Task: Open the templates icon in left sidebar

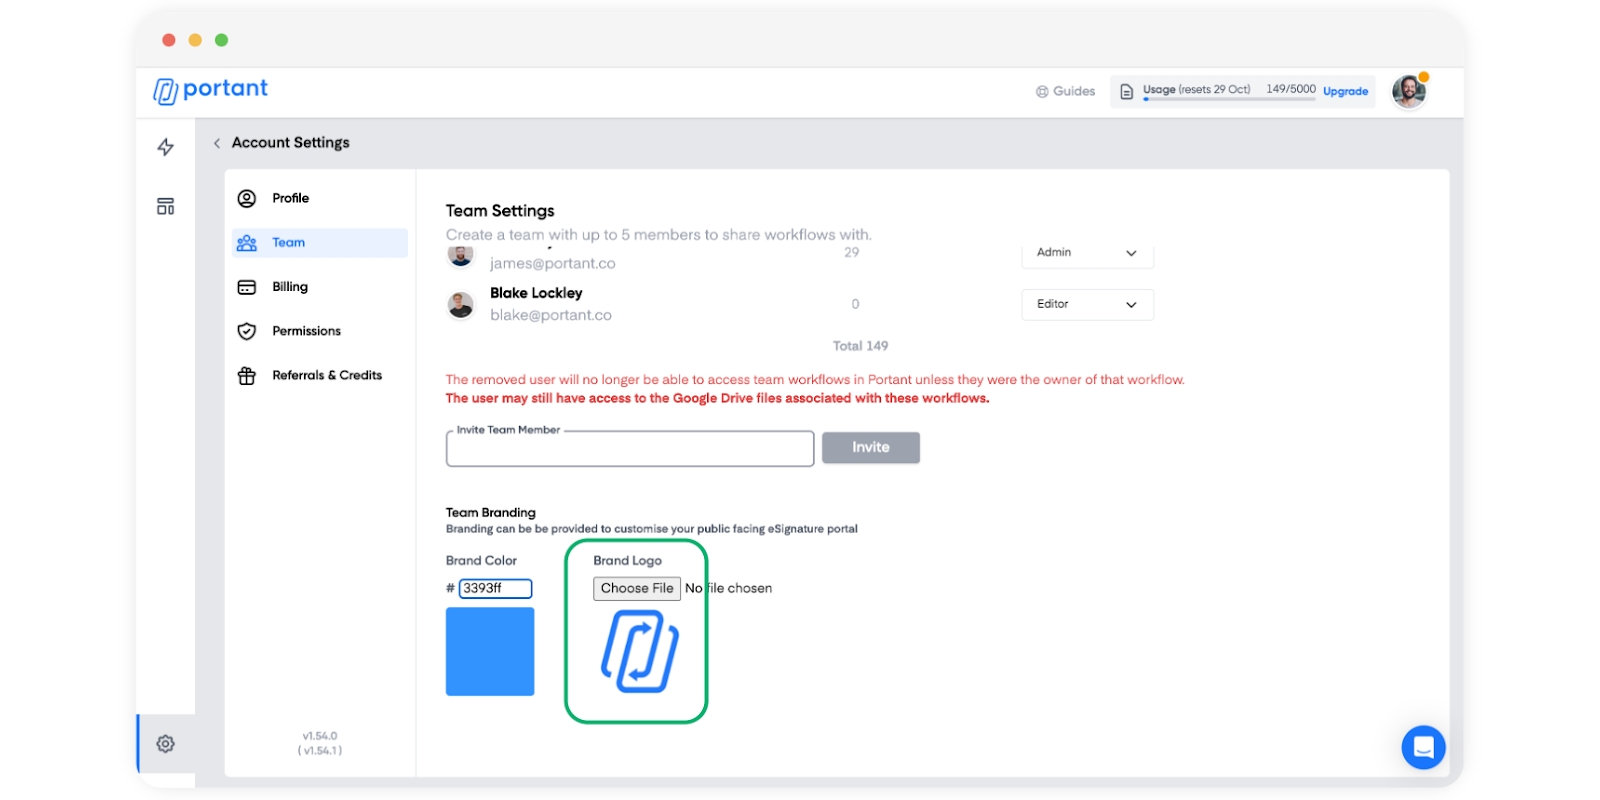Action: coord(166,206)
